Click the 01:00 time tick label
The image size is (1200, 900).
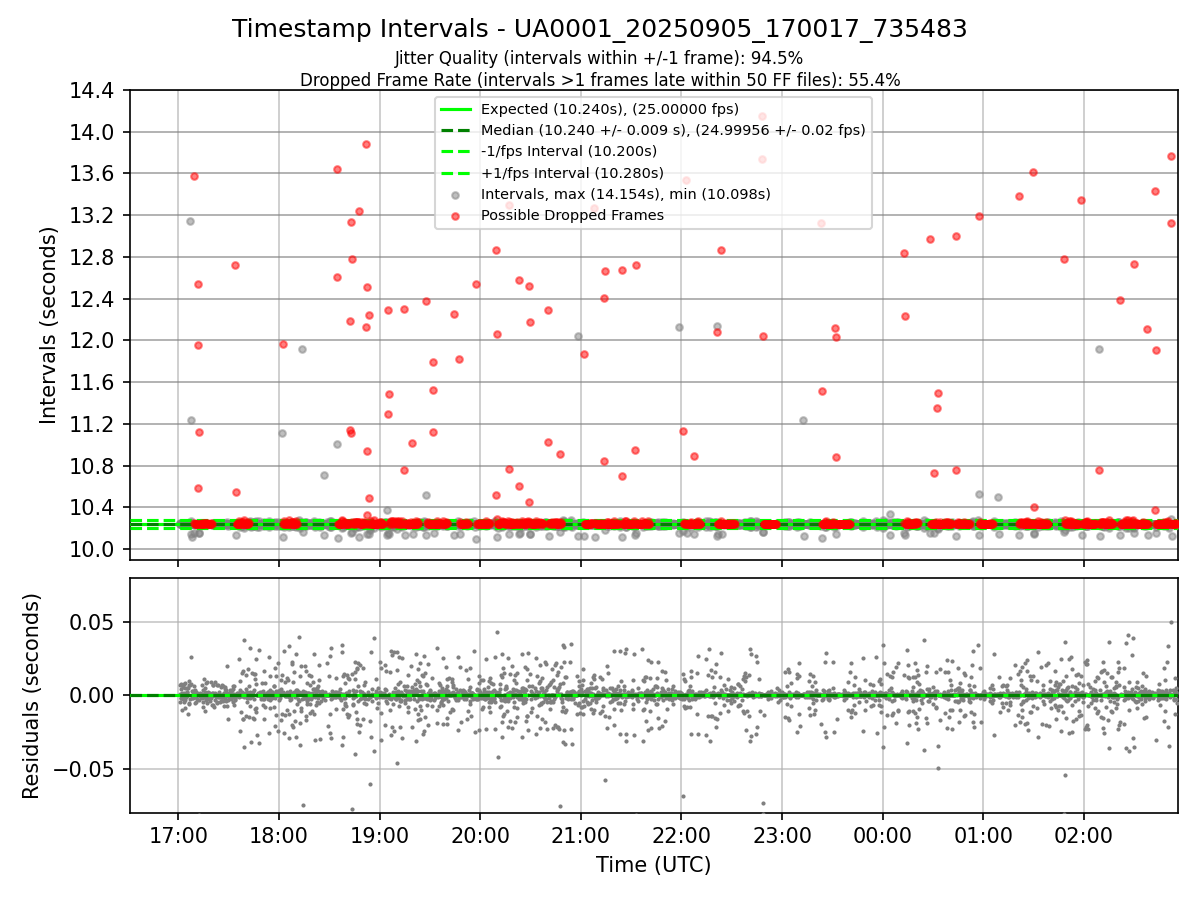[x=983, y=834]
